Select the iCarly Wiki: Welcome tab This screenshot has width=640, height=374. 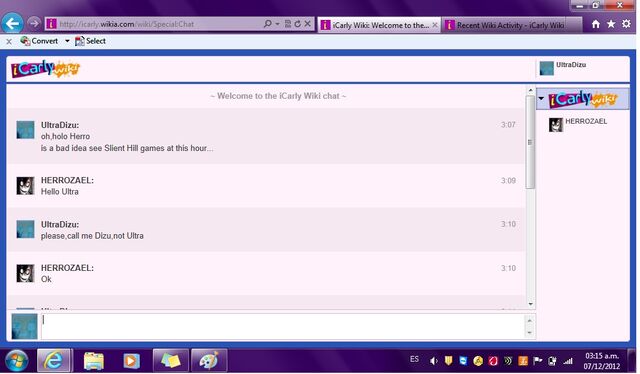(x=379, y=25)
